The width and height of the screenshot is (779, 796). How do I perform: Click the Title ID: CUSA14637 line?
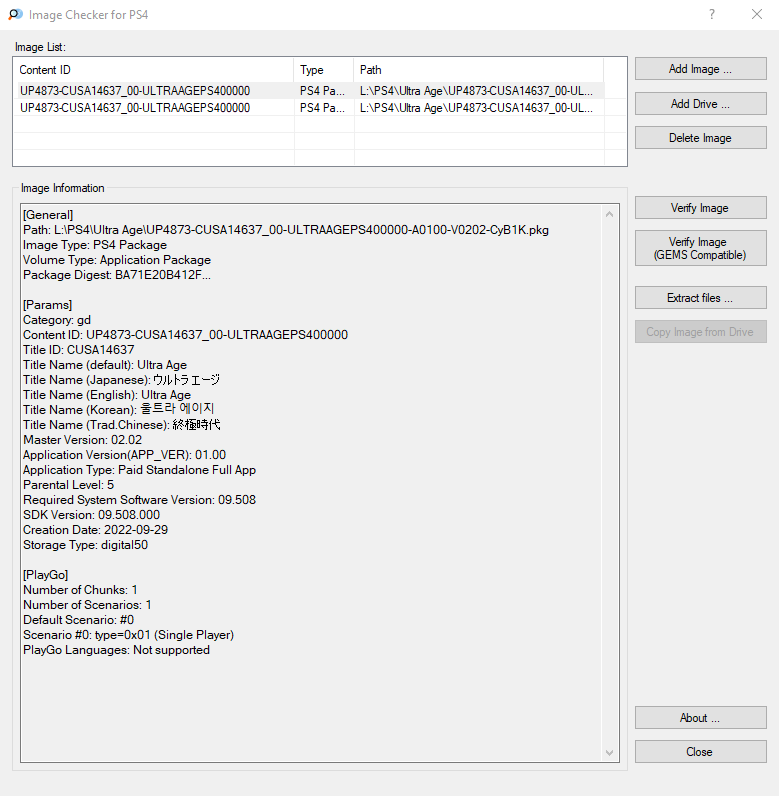tap(79, 350)
